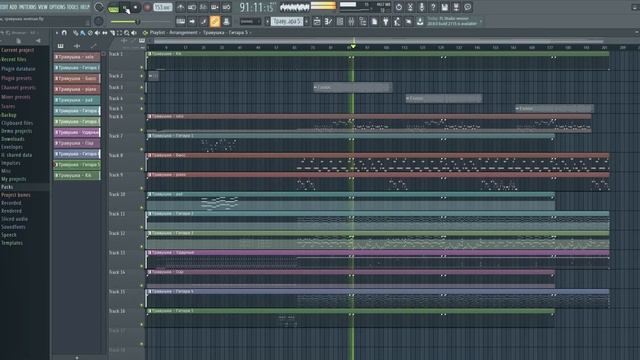The height and width of the screenshot is (360, 640).
Task: Click the download update icon
Action: point(420,21)
